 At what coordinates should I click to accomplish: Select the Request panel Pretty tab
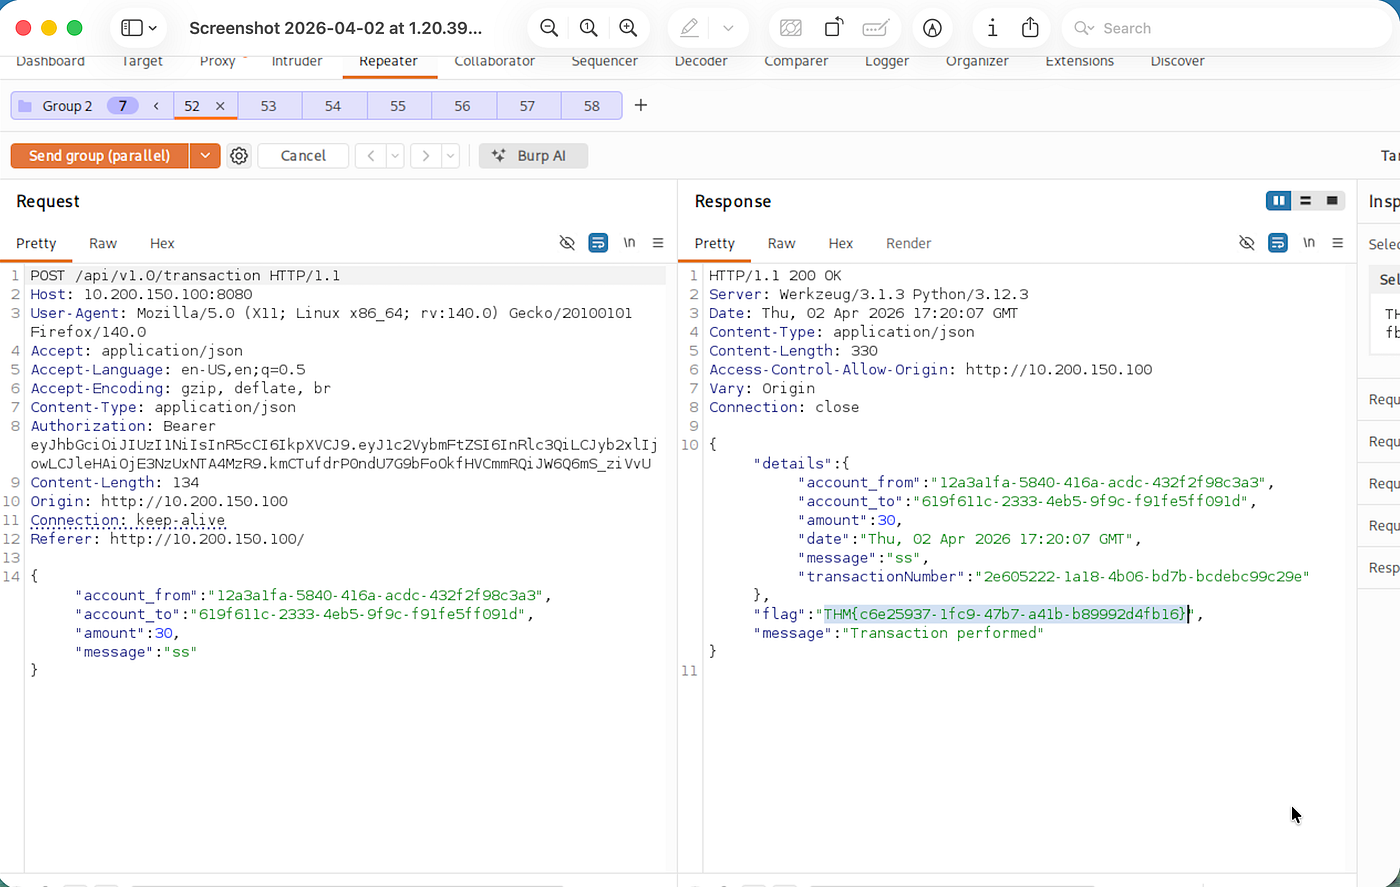click(36, 243)
